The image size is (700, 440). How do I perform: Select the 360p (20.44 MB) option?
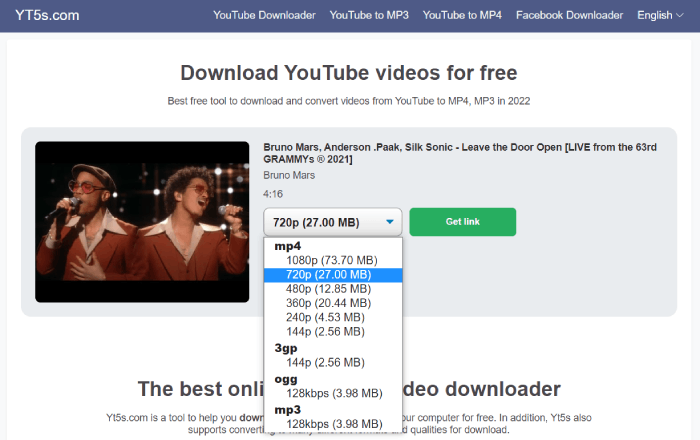[x=333, y=303]
